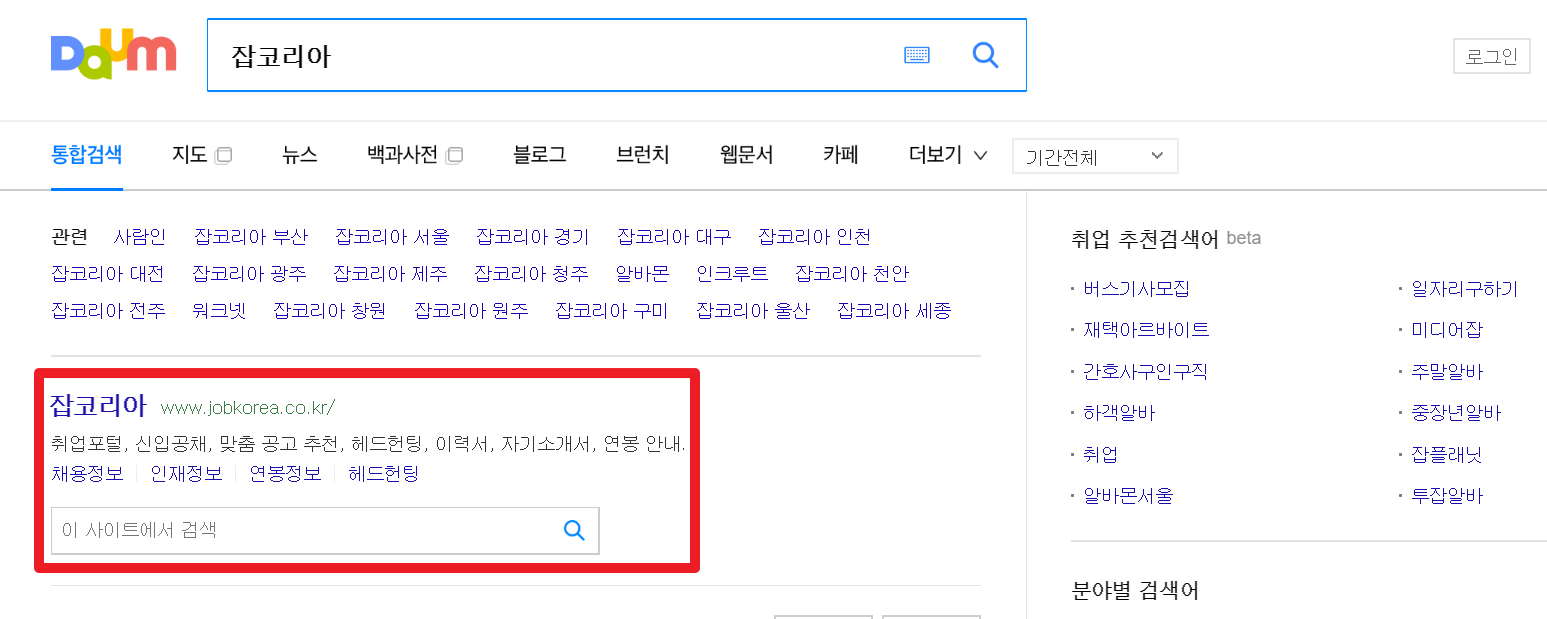Click related search 잡코리아 원주

point(471,311)
